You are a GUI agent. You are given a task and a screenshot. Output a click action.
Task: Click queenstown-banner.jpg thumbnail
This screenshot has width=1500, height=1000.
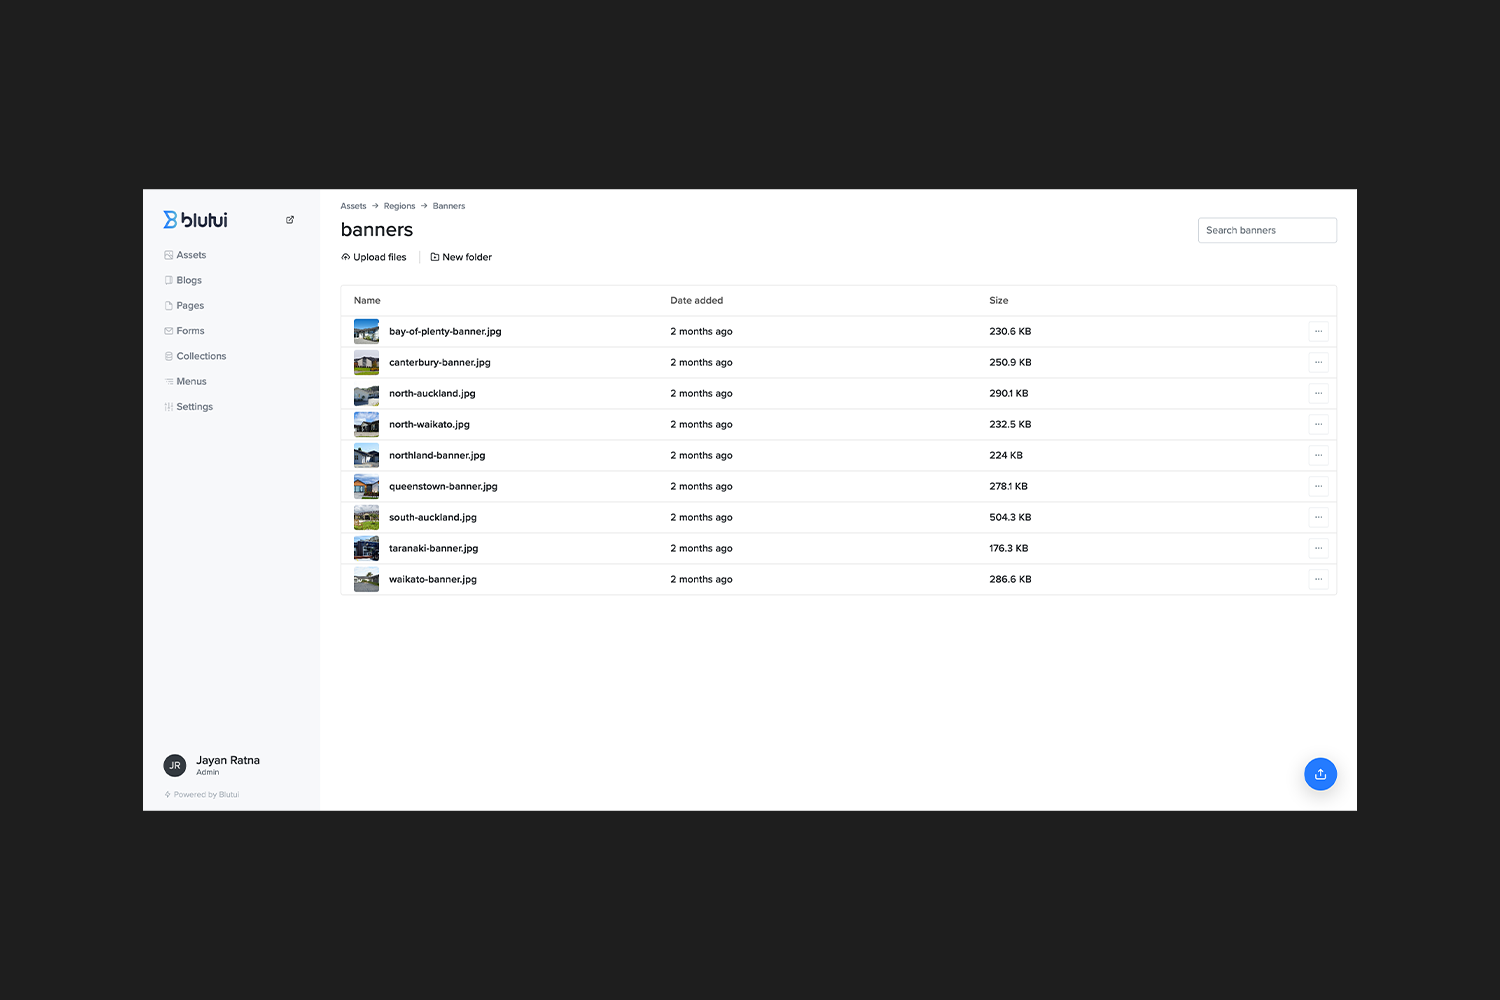tap(366, 486)
